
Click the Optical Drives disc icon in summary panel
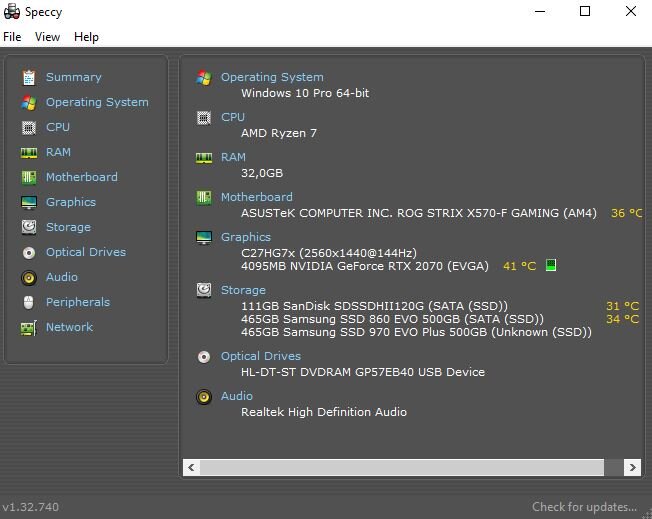tap(204, 356)
